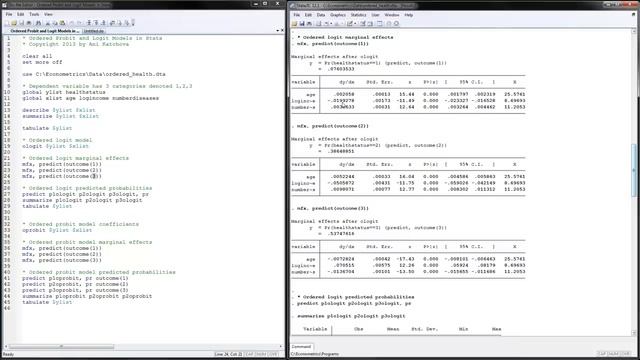Screen dimensions: 640x360
Task: Open Statistics menu in Stata window
Action: point(358,15)
